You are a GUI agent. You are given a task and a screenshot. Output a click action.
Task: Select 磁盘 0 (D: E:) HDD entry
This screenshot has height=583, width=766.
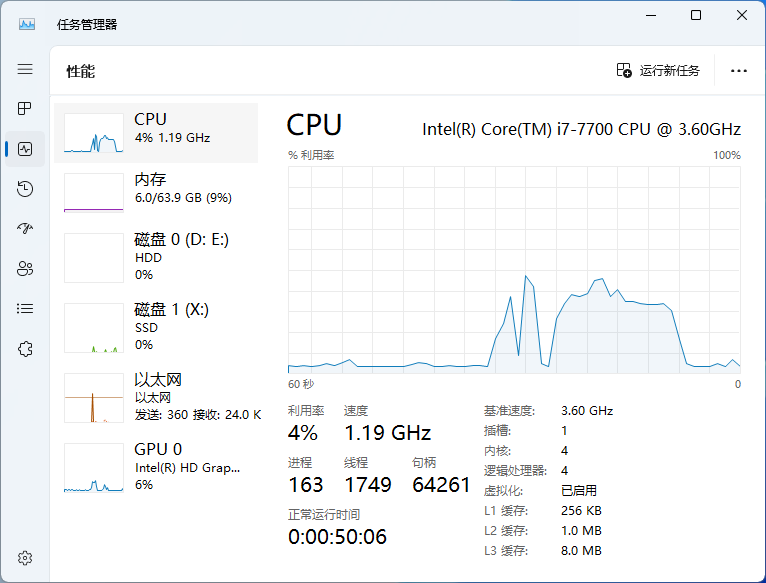point(155,257)
